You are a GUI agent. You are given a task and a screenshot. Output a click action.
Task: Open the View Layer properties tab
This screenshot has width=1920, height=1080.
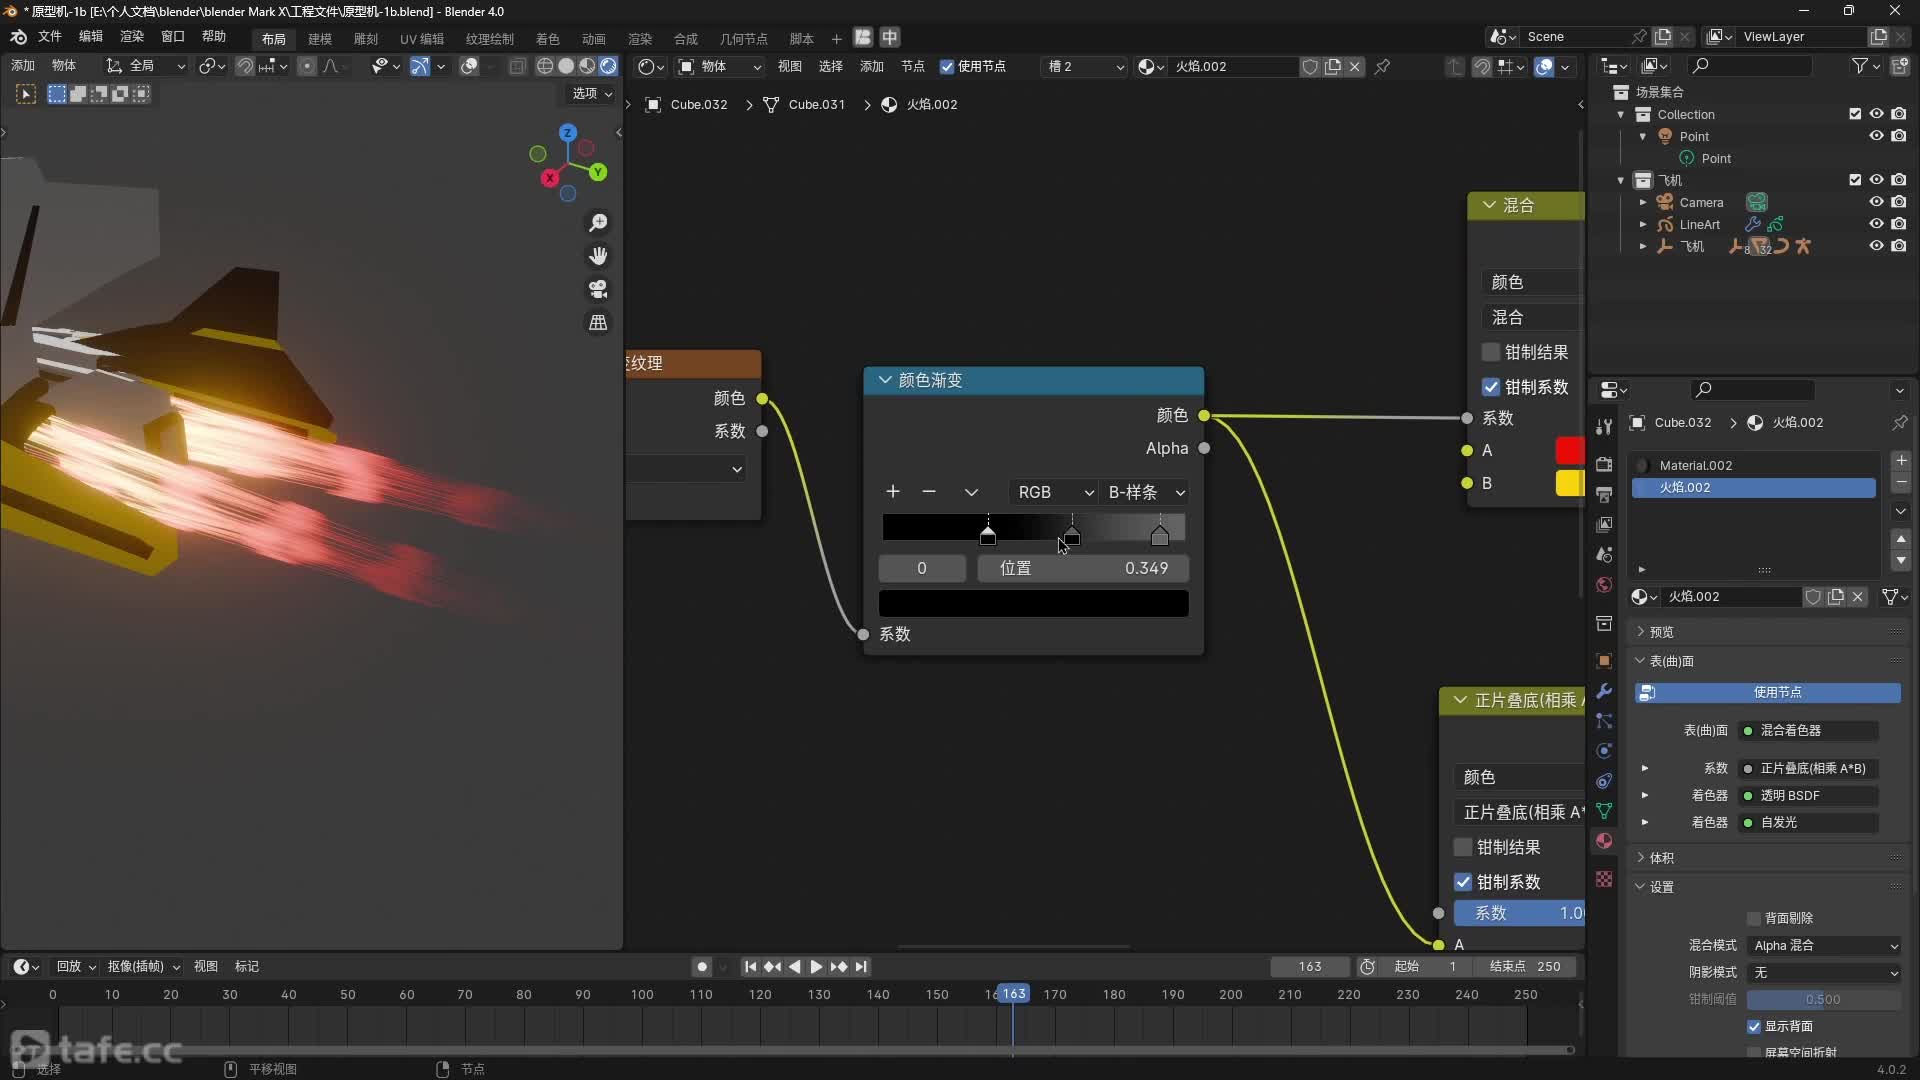point(1604,524)
